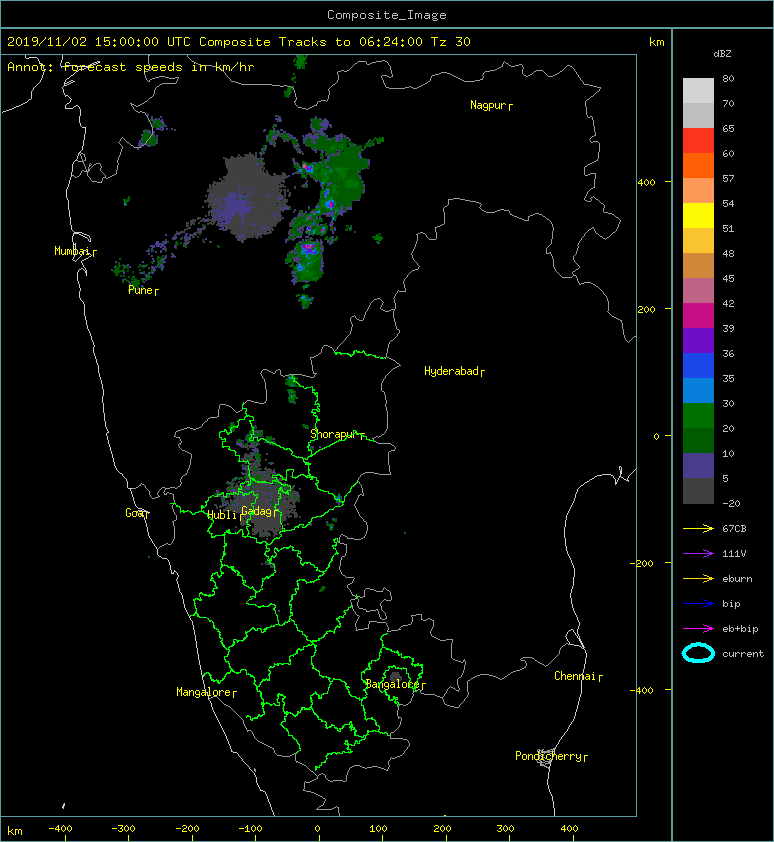774x842 pixels.
Task: Click the cyan ellipse marking current storm
Action: pyautogui.click(x=698, y=653)
